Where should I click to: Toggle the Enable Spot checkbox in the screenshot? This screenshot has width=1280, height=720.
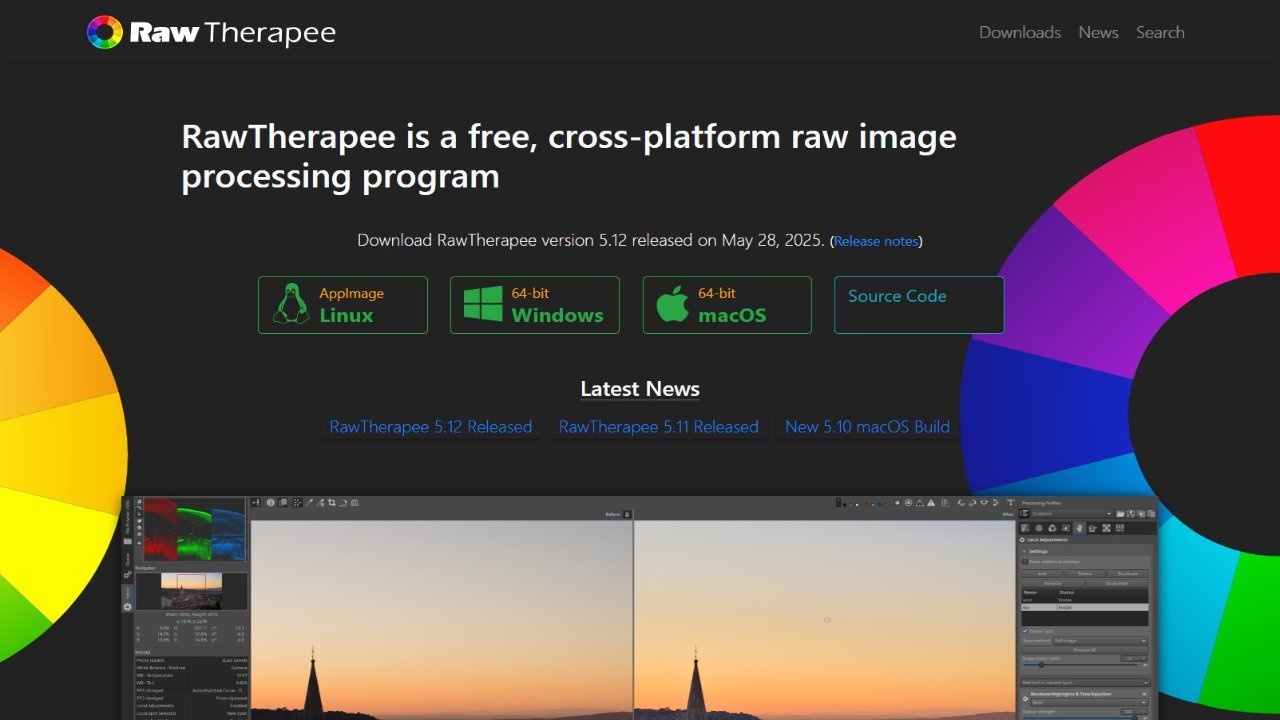tap(1025, 631)
